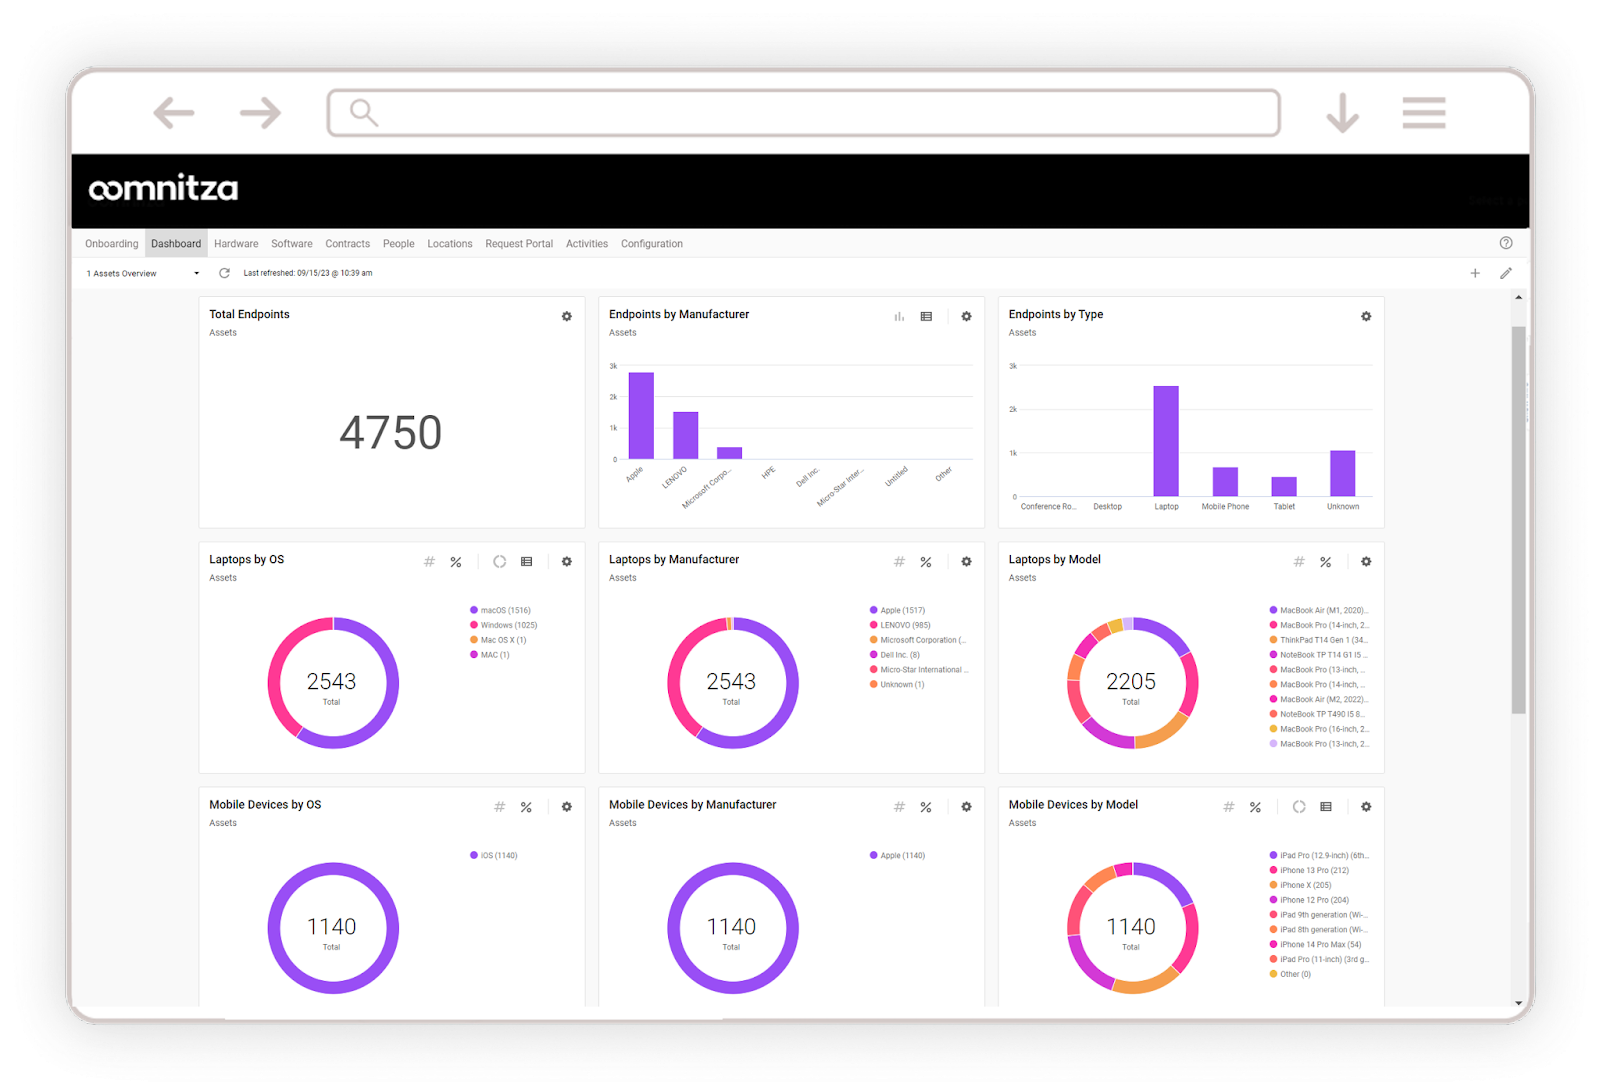The image size is (1600, 1091).
Task: Click the browser address search field
Action: pos(803,113)
